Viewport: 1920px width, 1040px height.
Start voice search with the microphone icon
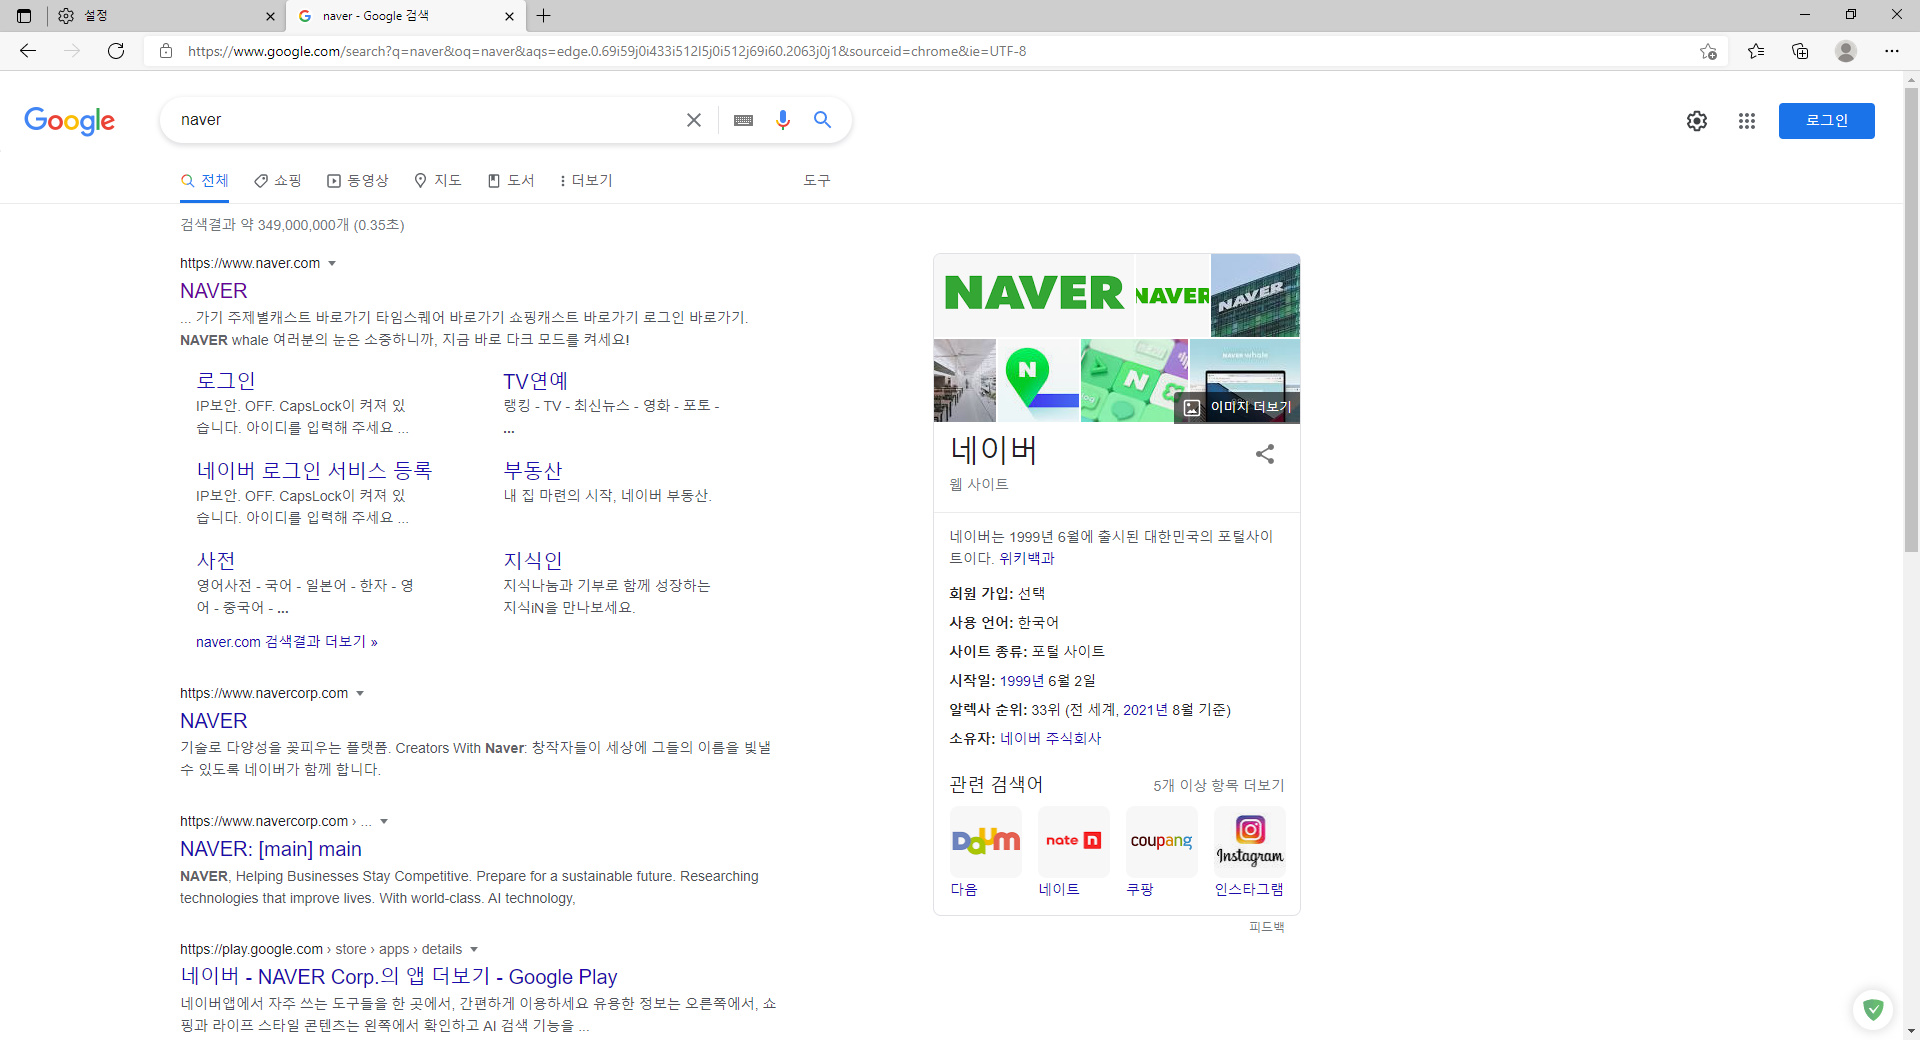tap(783, 120)
